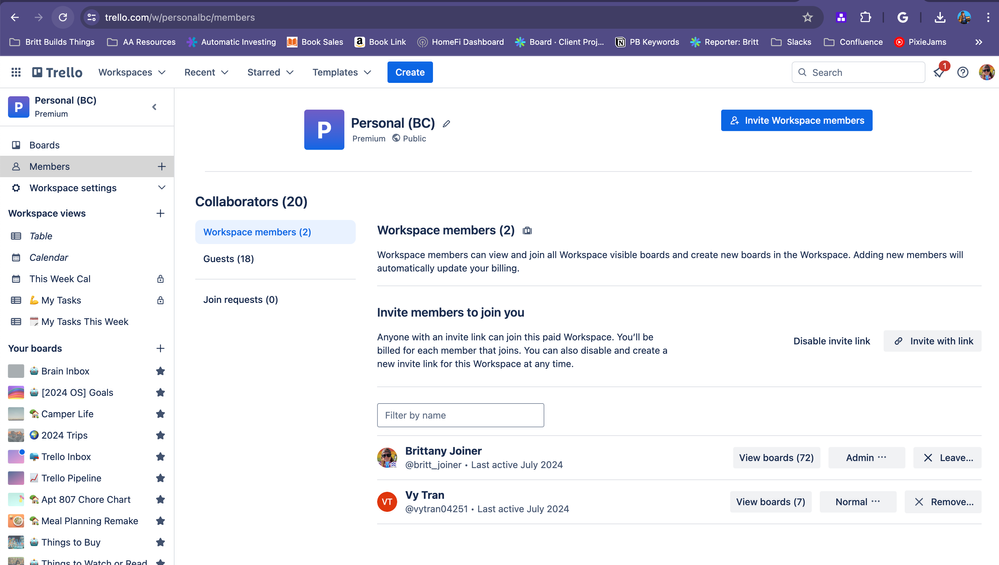Add members plus icon in sidebar

click(161, 166)
